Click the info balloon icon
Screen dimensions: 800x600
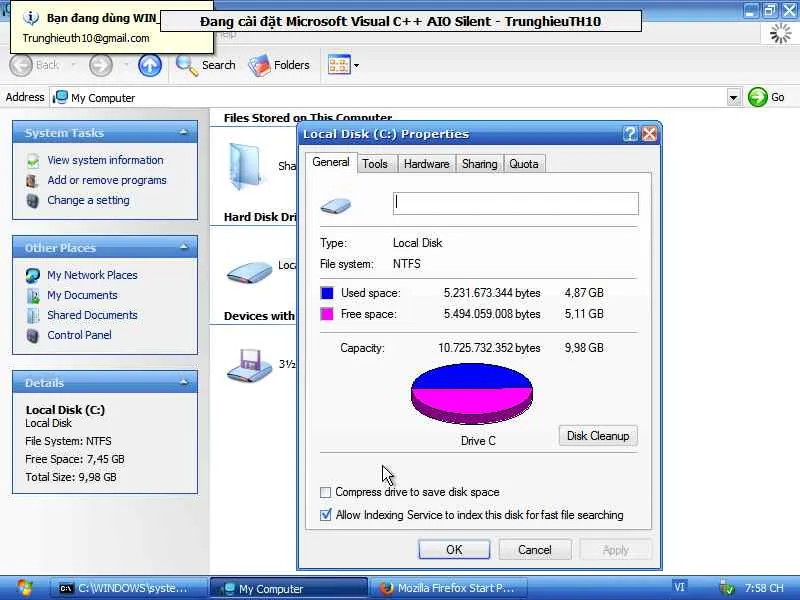[x=31, y=18]
